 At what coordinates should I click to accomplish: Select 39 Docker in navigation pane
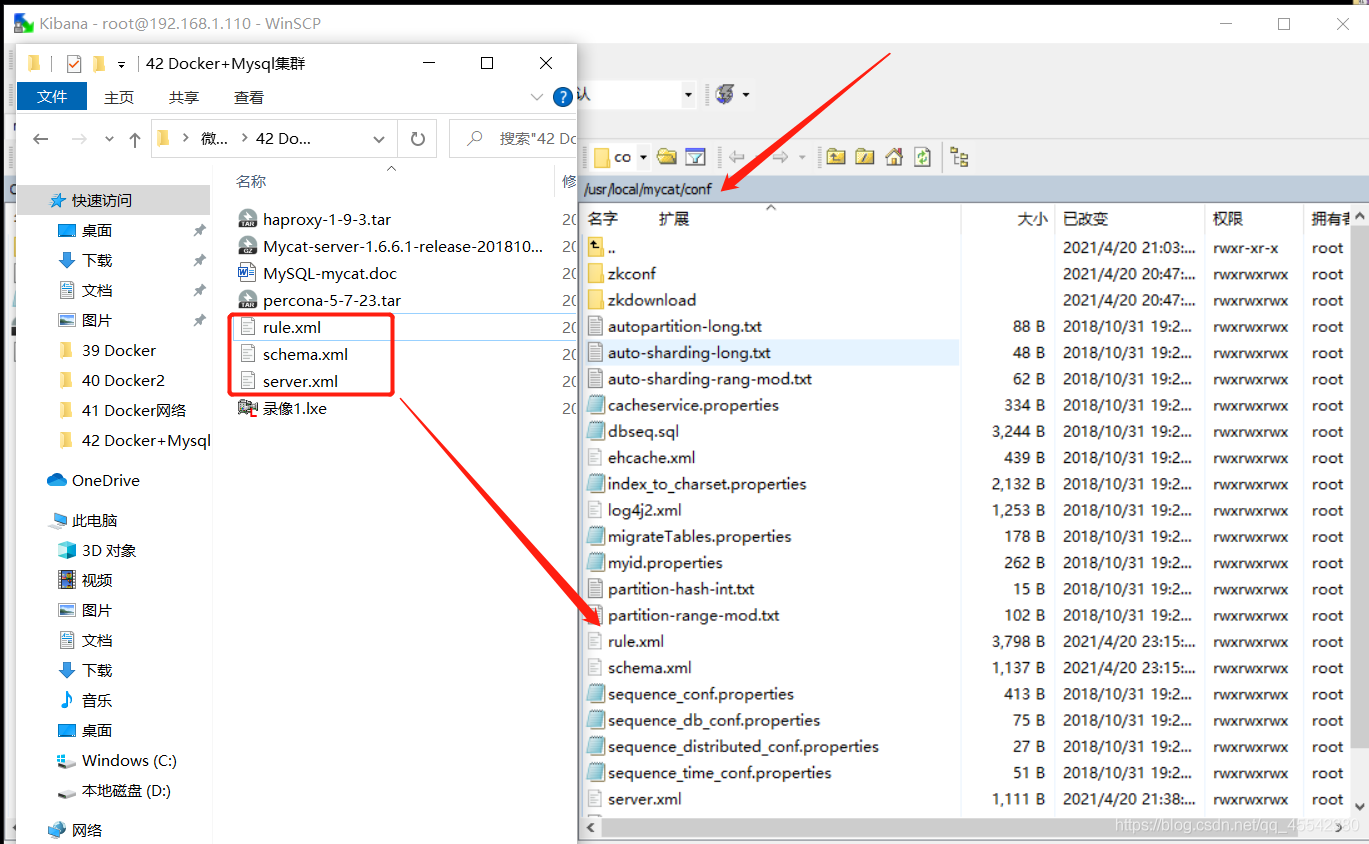pos(119,350)
